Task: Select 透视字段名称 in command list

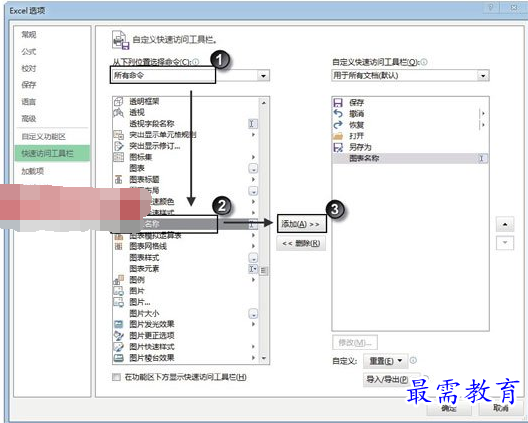Action: pos(186,124)
